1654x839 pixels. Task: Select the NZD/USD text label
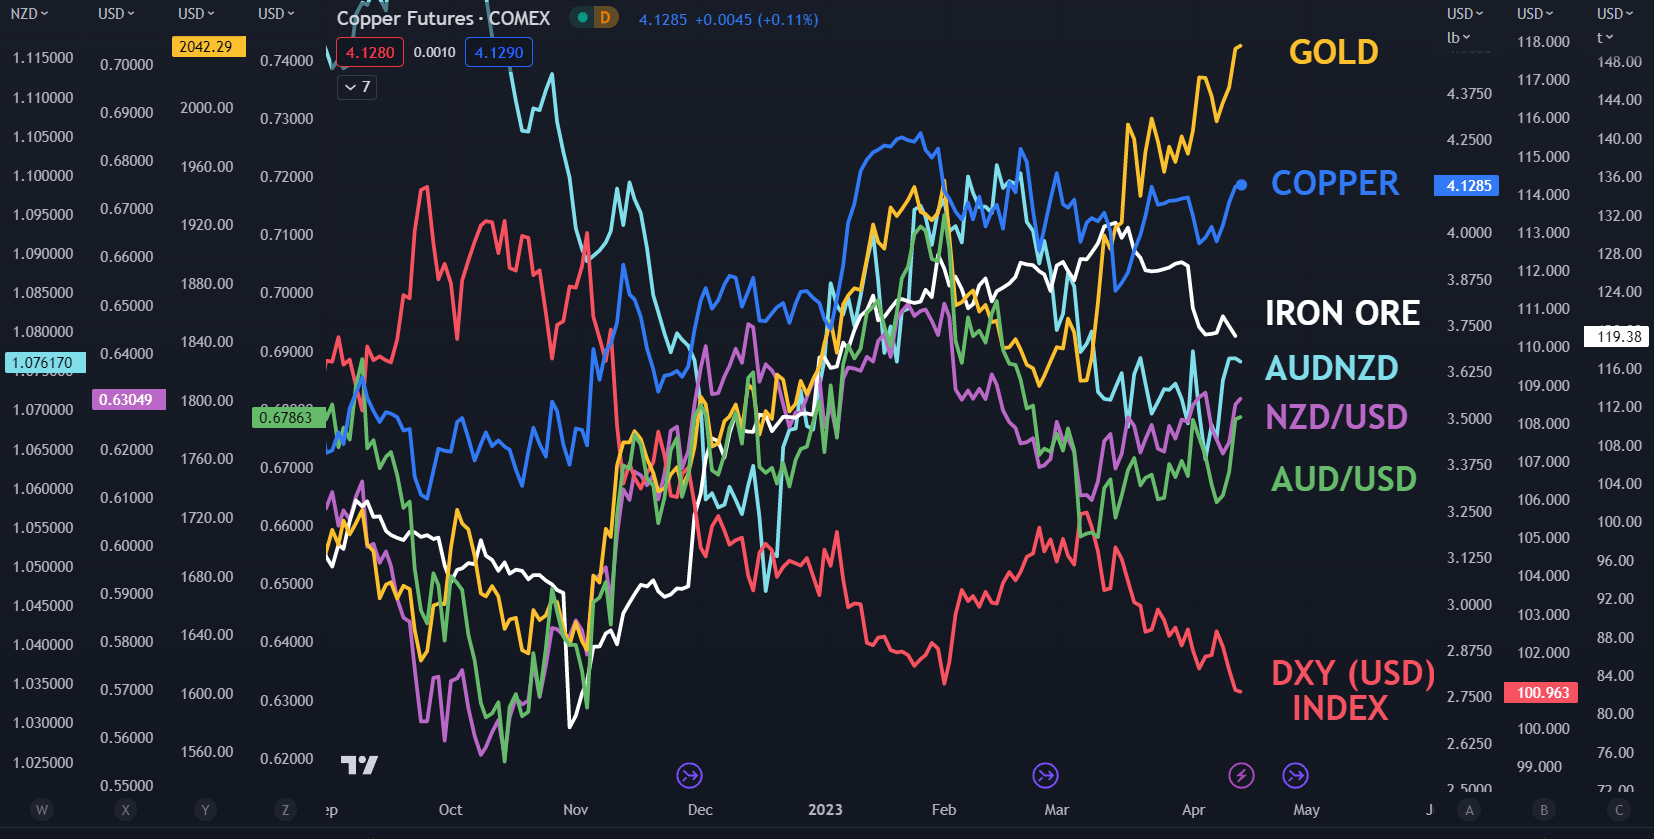[1336, 417]
